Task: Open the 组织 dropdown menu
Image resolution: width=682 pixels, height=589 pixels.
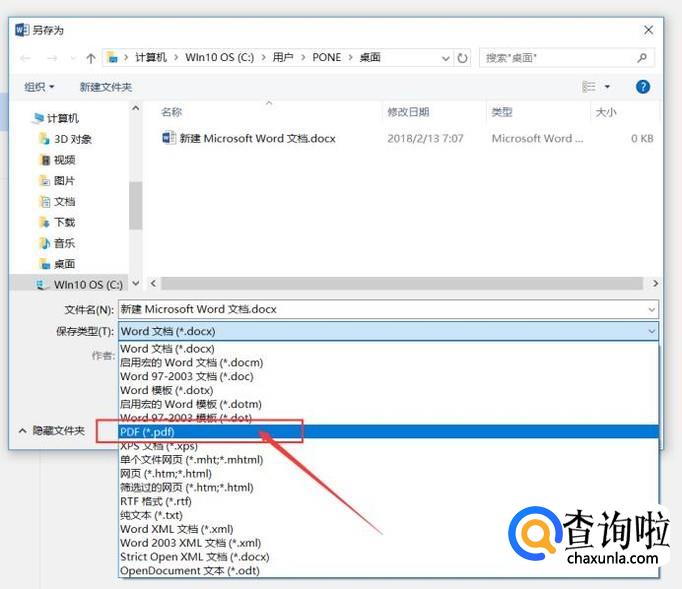Action: click(40, 87)
